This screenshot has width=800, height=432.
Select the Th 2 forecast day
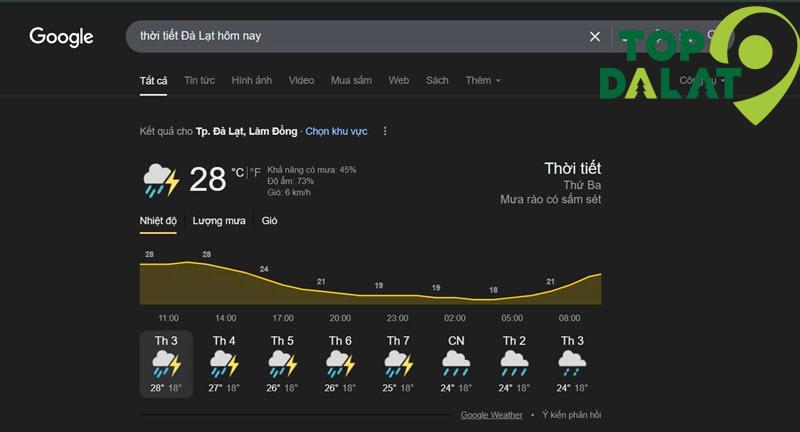click(514, 364)
